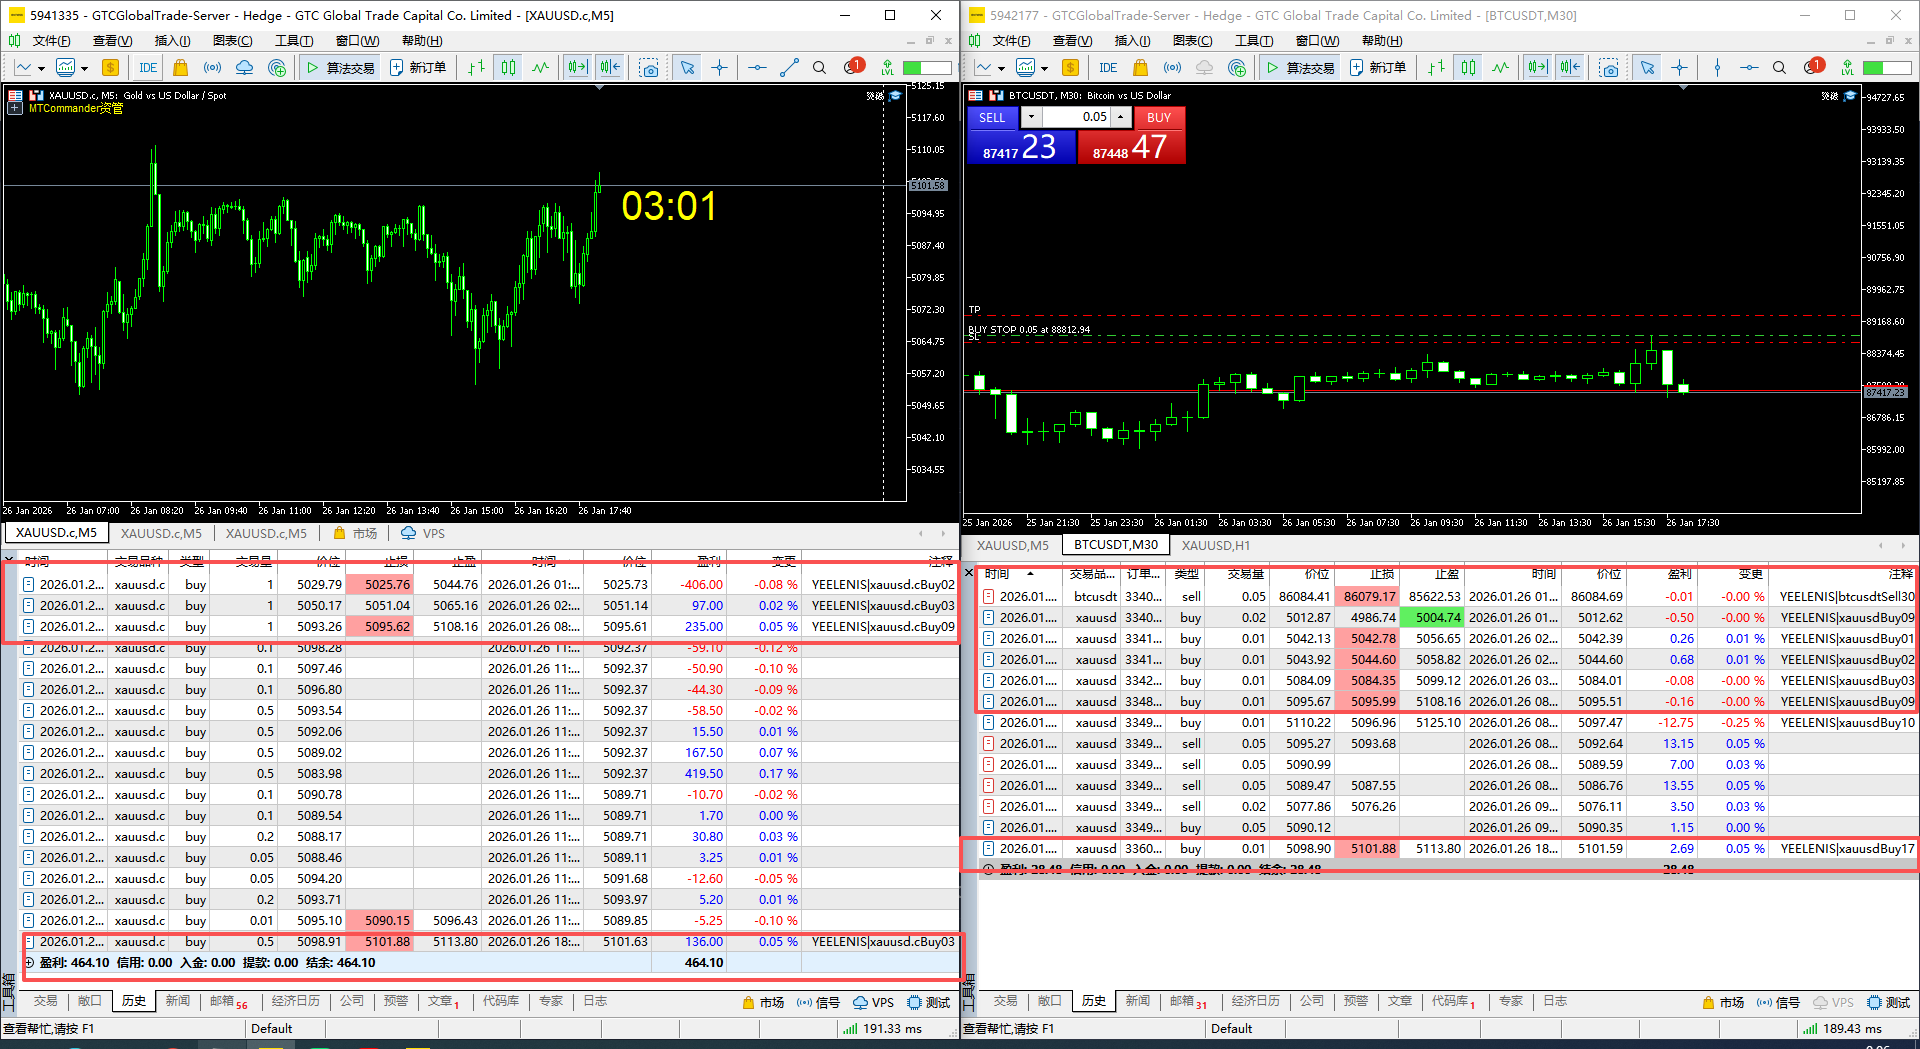Switch to line chart in XAUUSD window
This screenshot has height=1049, width=1920.
tap(540, 68)
